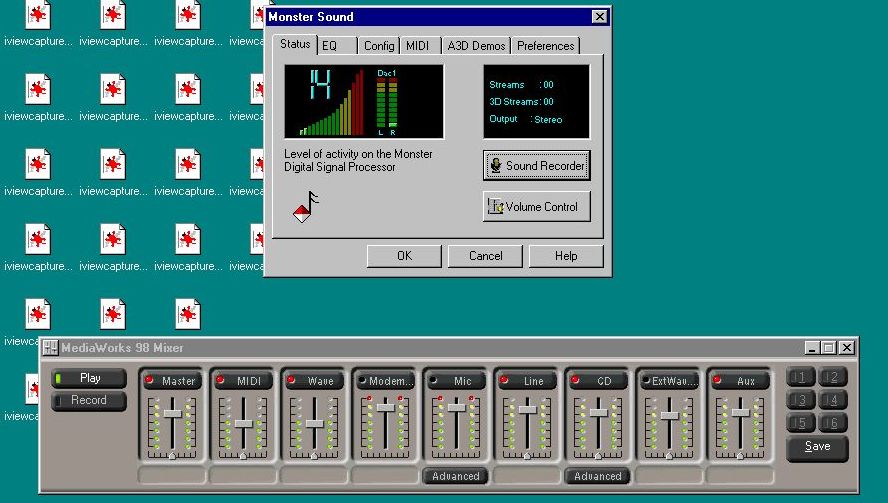The image size is (888, 503).
Task: Mute the Line channel
Action: coord(527,381)
